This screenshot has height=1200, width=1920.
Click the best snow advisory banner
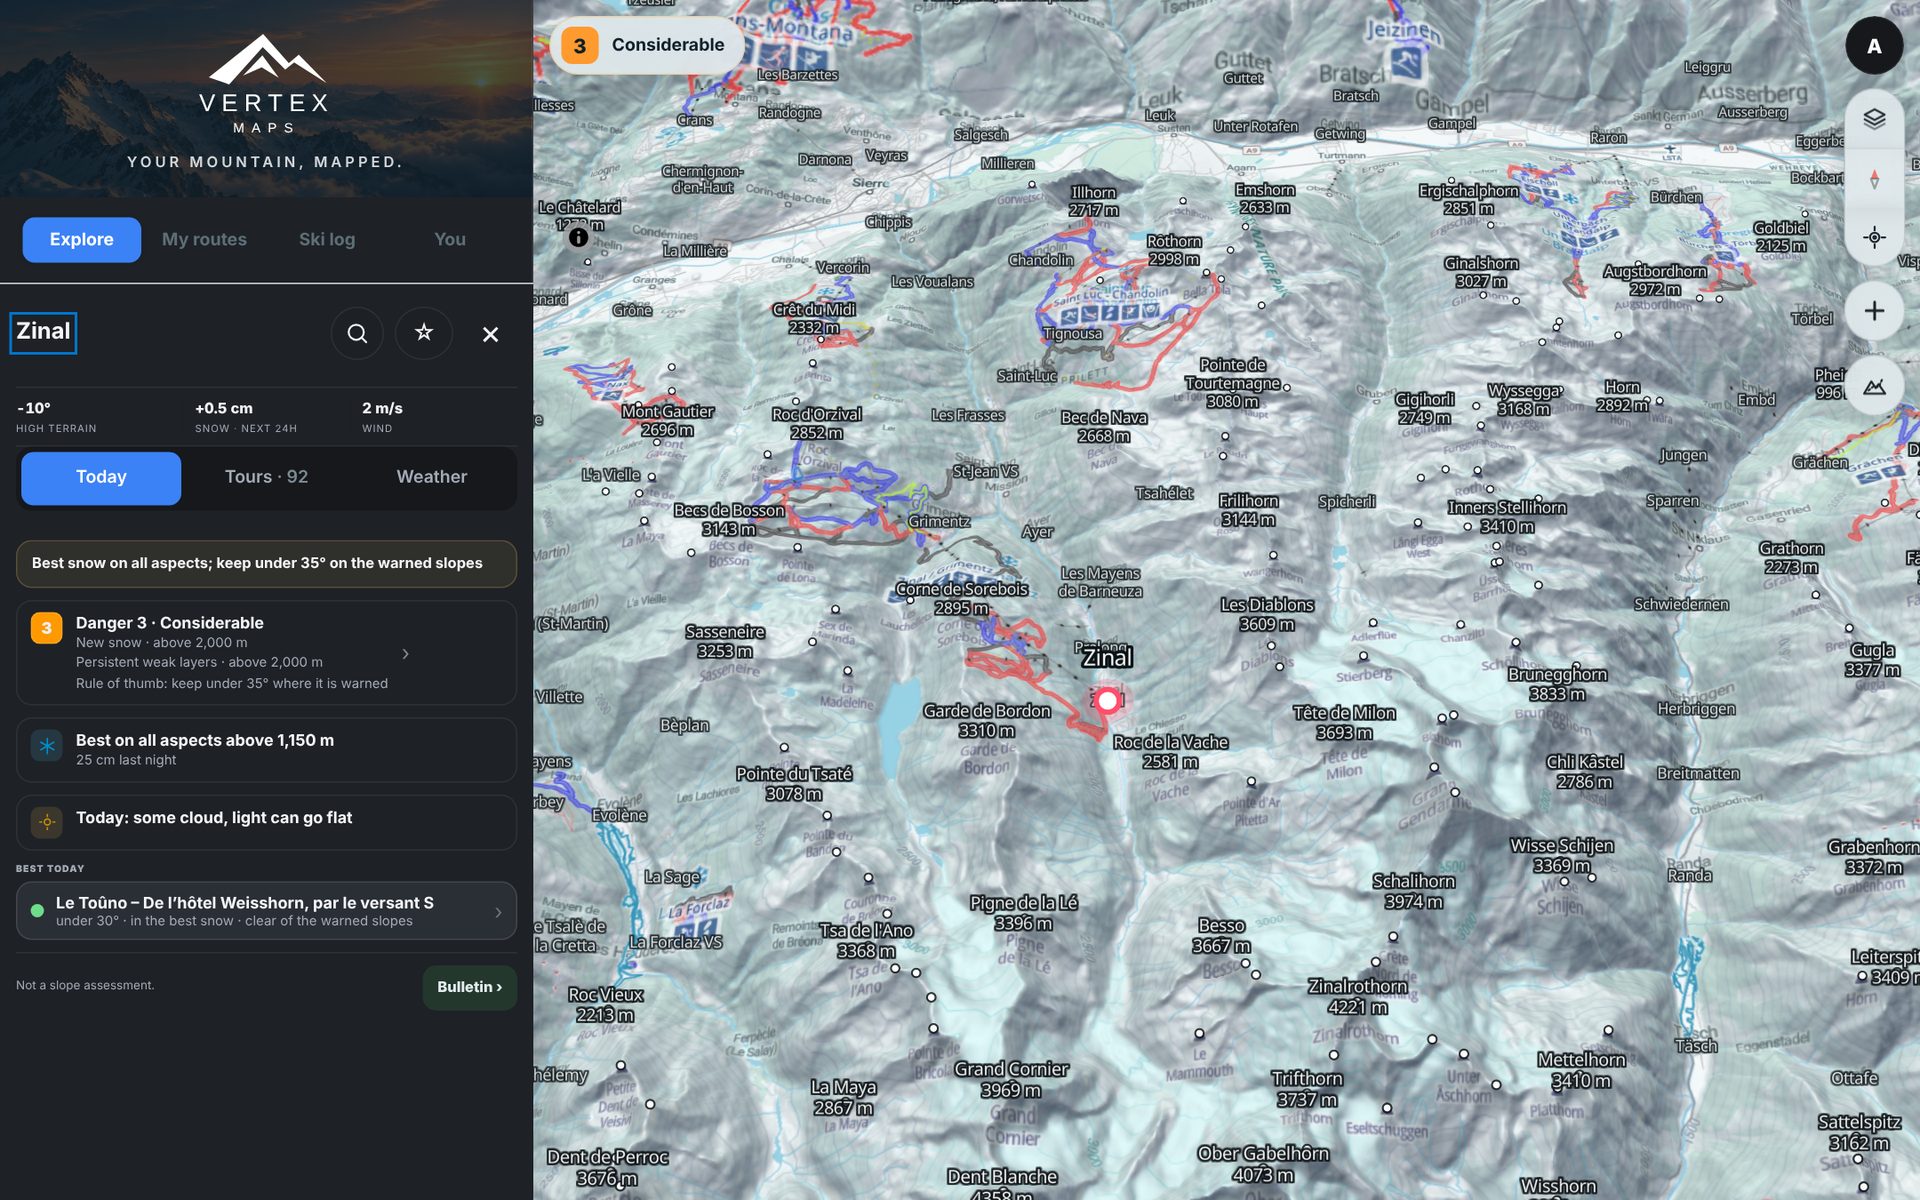(x=266, y=564)
